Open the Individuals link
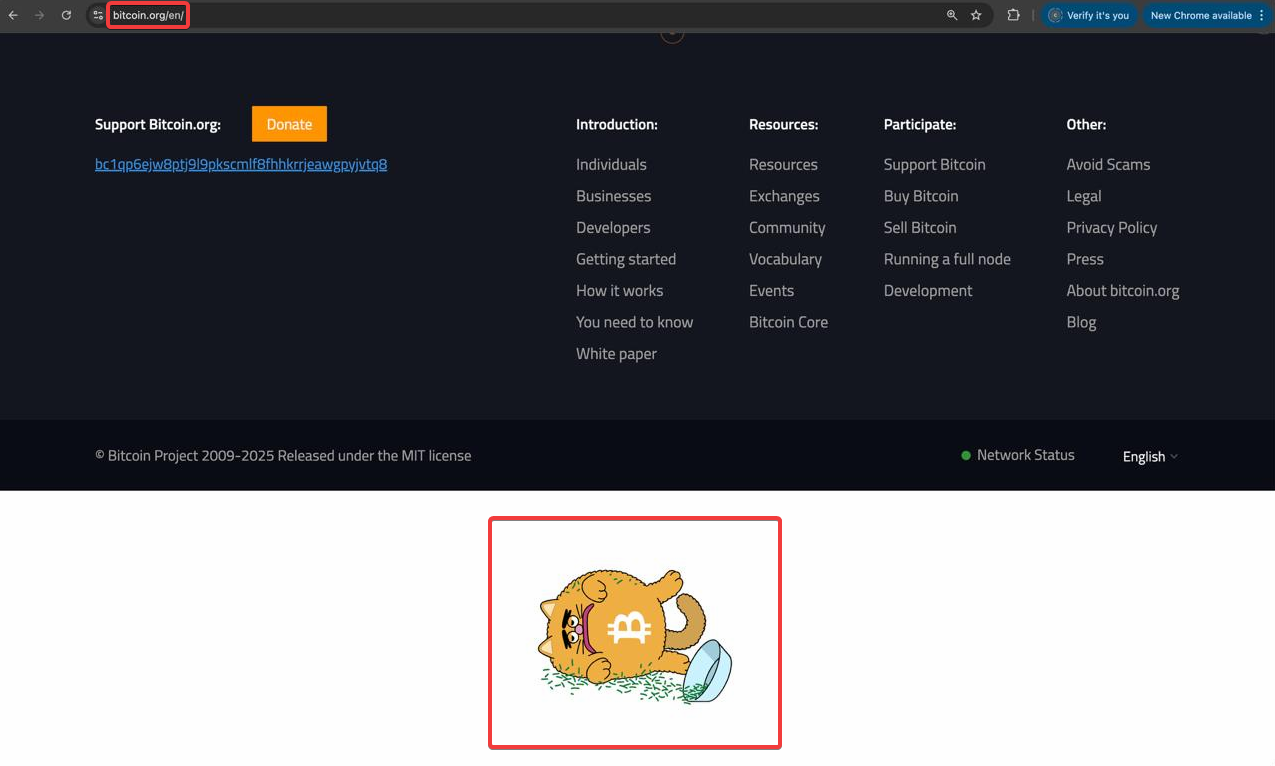 611,164
